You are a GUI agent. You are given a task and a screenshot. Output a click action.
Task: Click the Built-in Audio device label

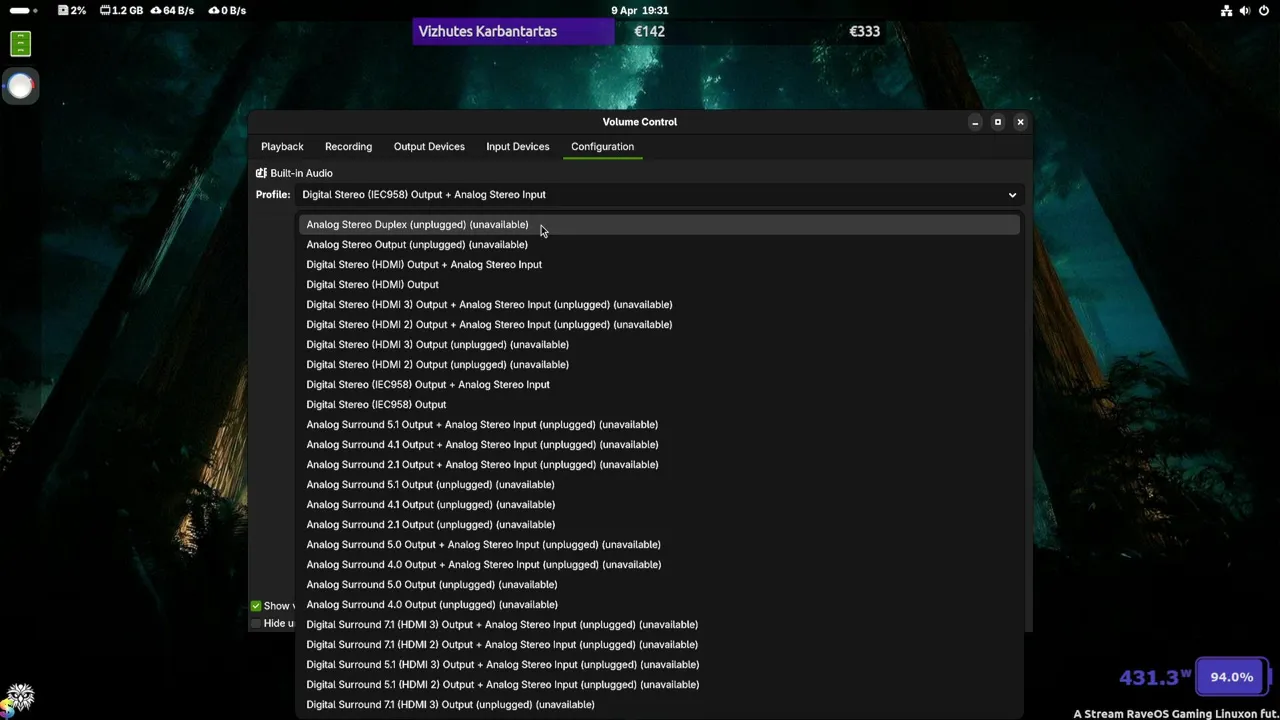(x=301, y=173)
